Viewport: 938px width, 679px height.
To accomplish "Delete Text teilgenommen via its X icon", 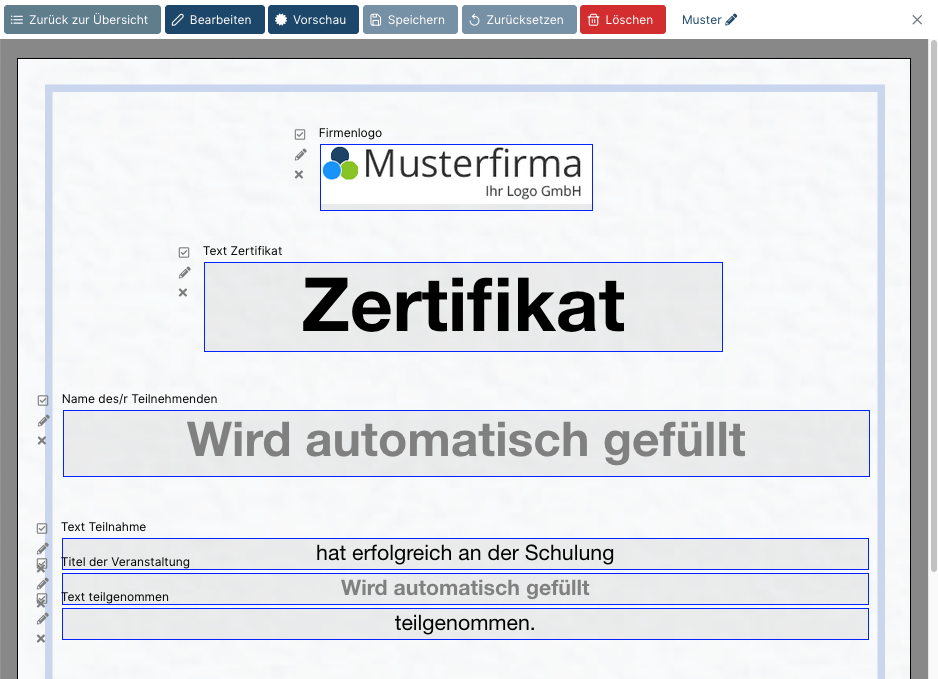I will click(42, 637).
